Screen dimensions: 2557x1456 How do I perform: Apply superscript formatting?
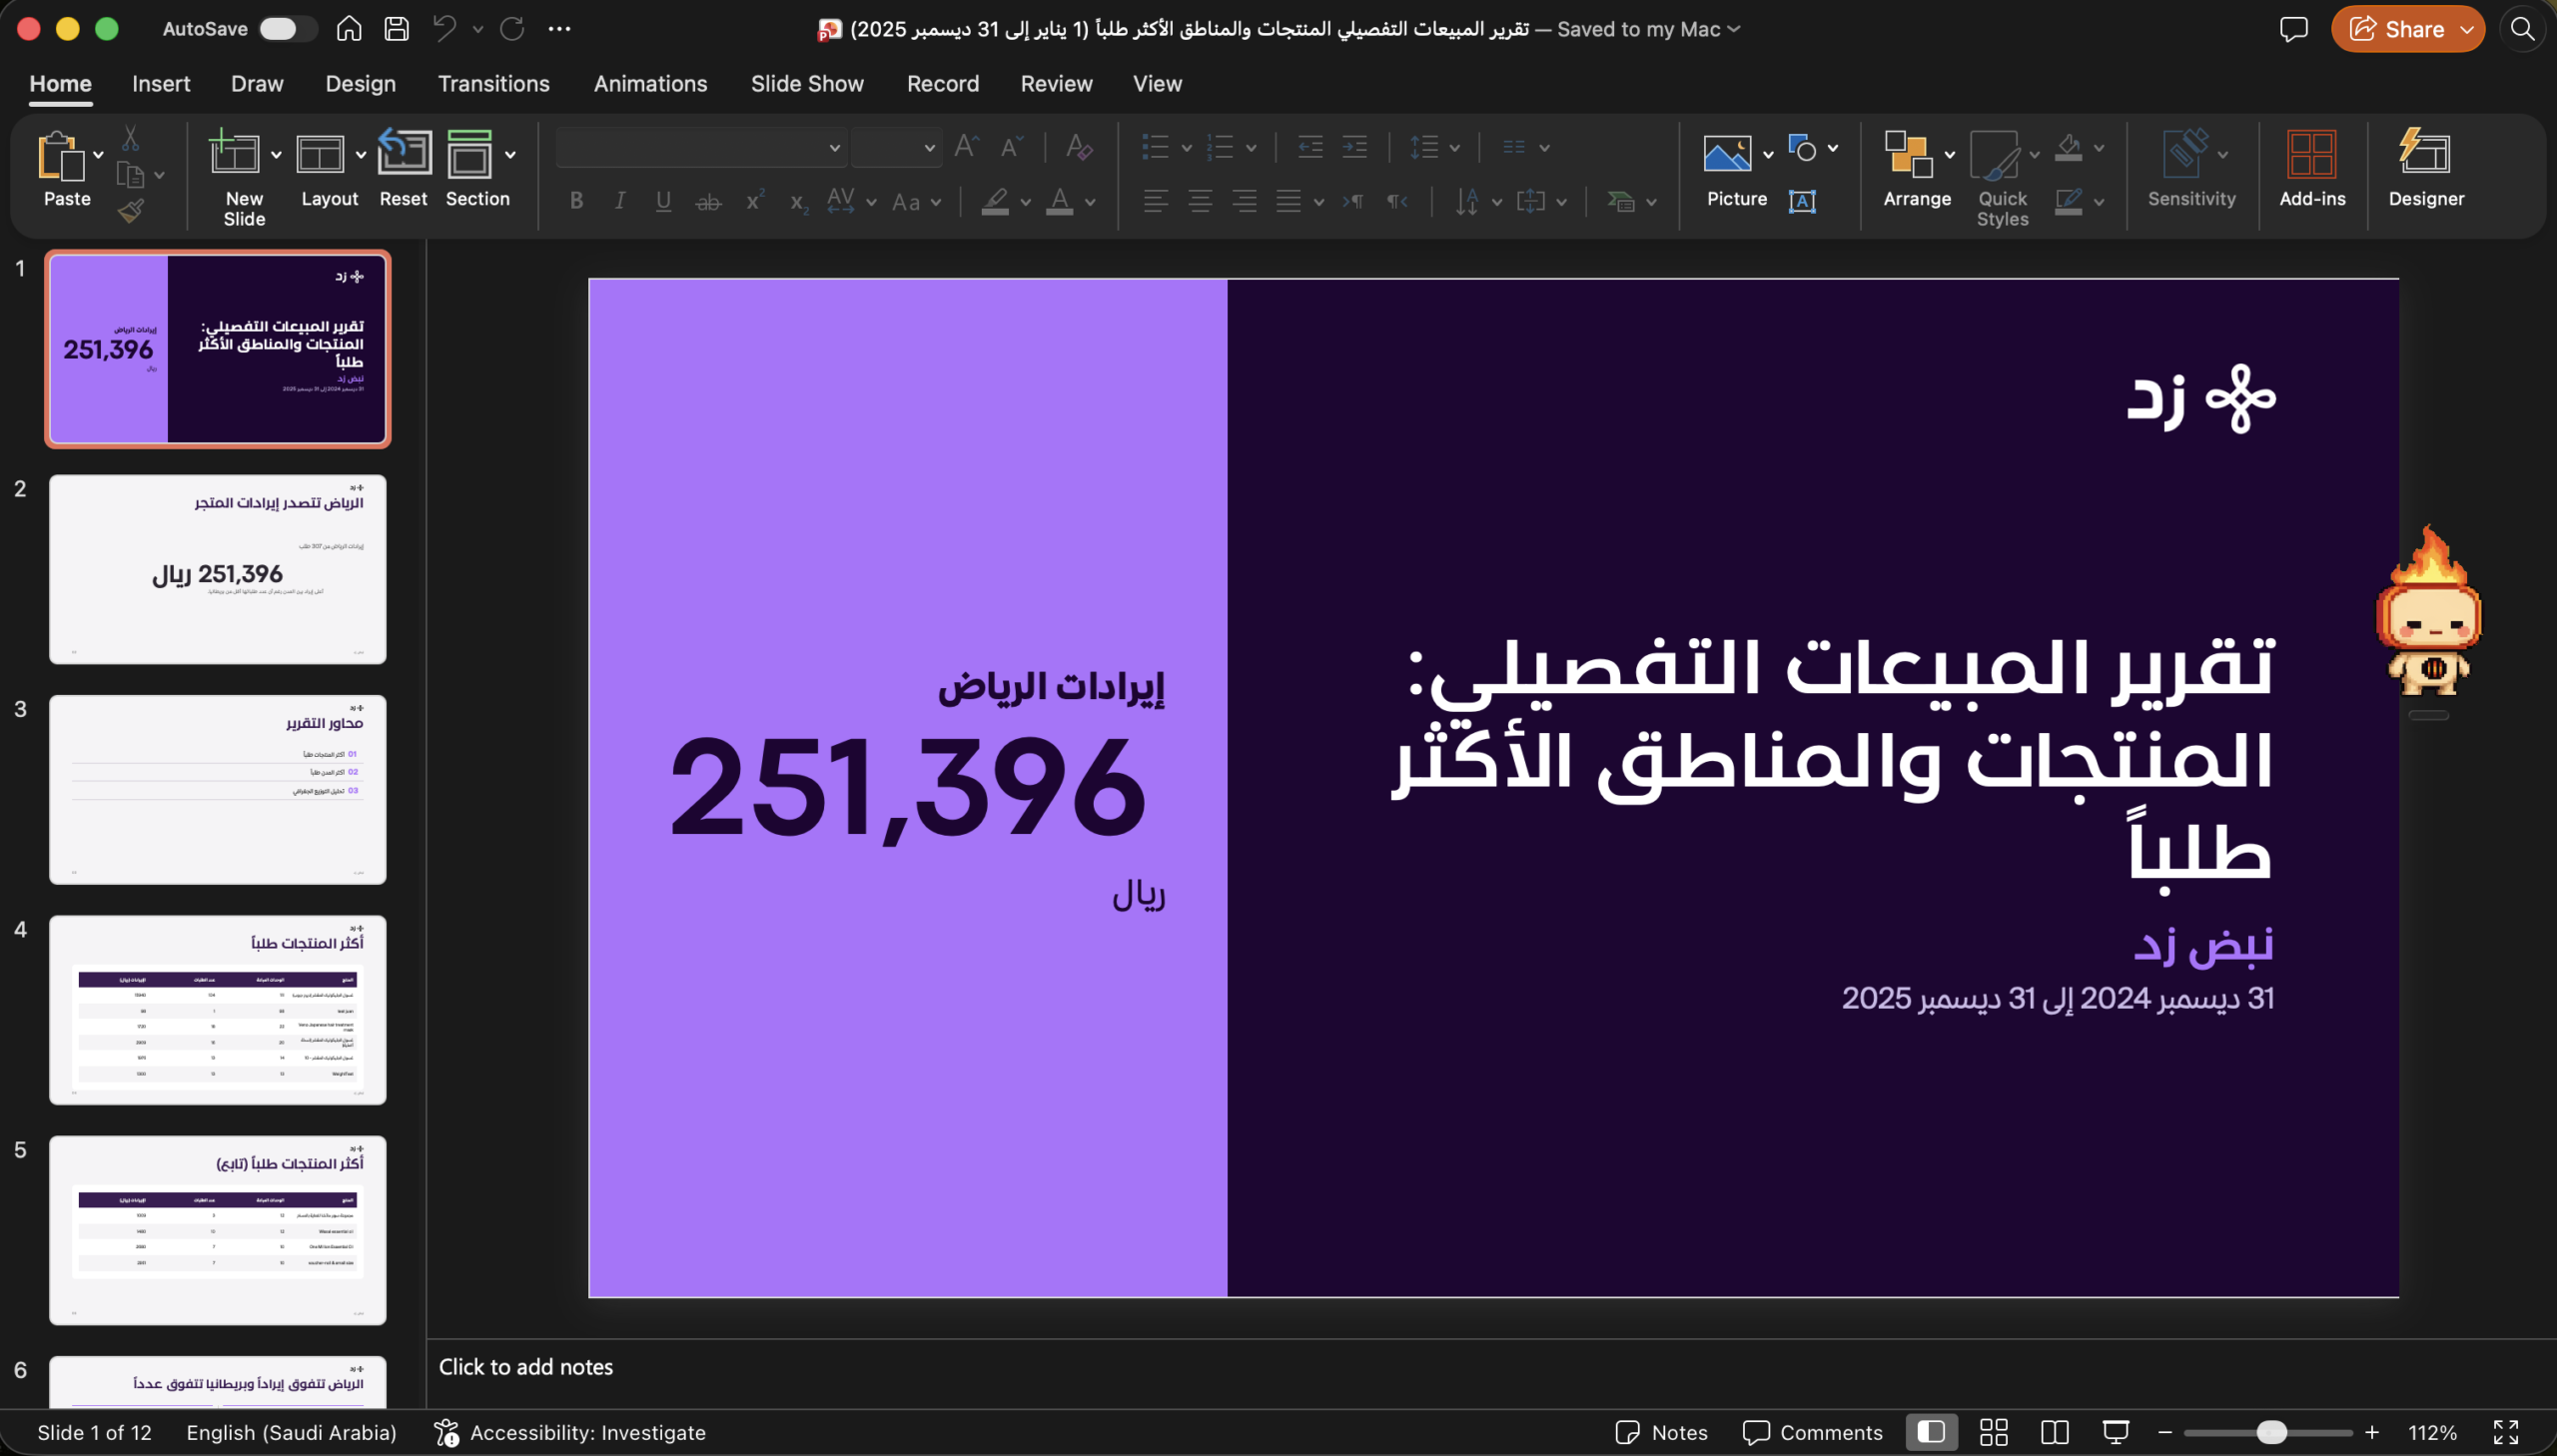(754, 200)
